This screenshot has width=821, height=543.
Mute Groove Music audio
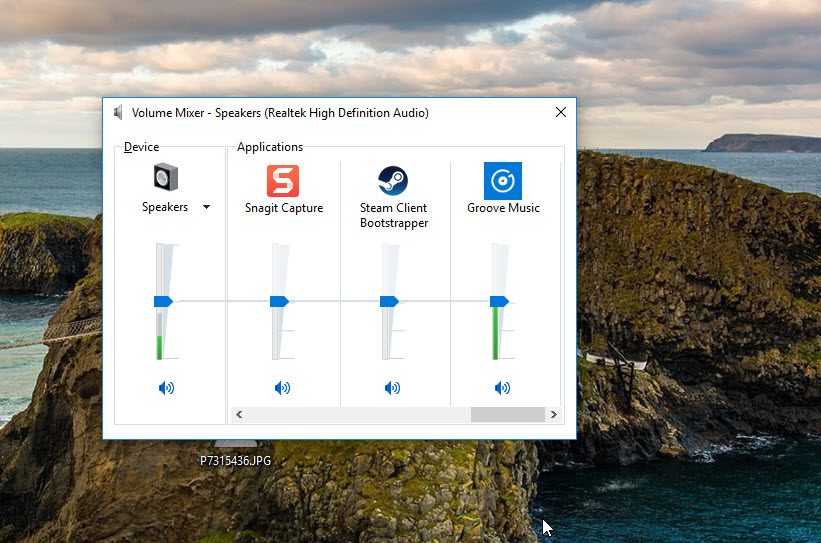[502, 388]
